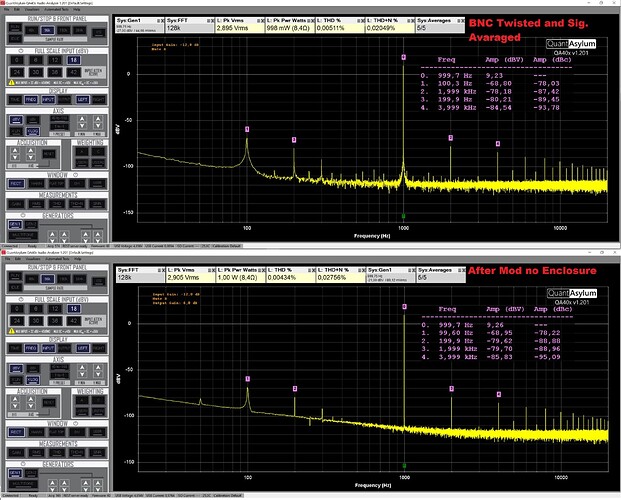Close the Sys:Gen1 tile in BNC Twisted window
The width and height of the screenshot is (621, 500).
[x=162, y=21]
